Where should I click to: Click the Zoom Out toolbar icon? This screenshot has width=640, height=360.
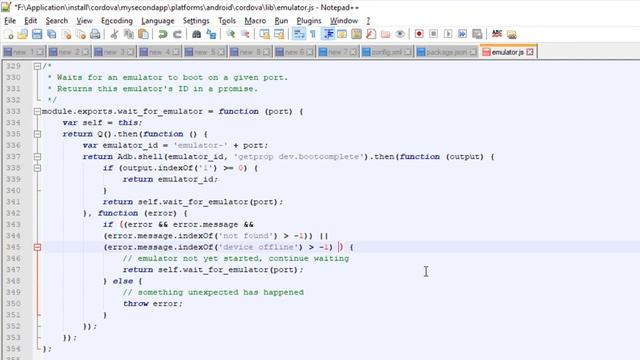pos(245,34)
